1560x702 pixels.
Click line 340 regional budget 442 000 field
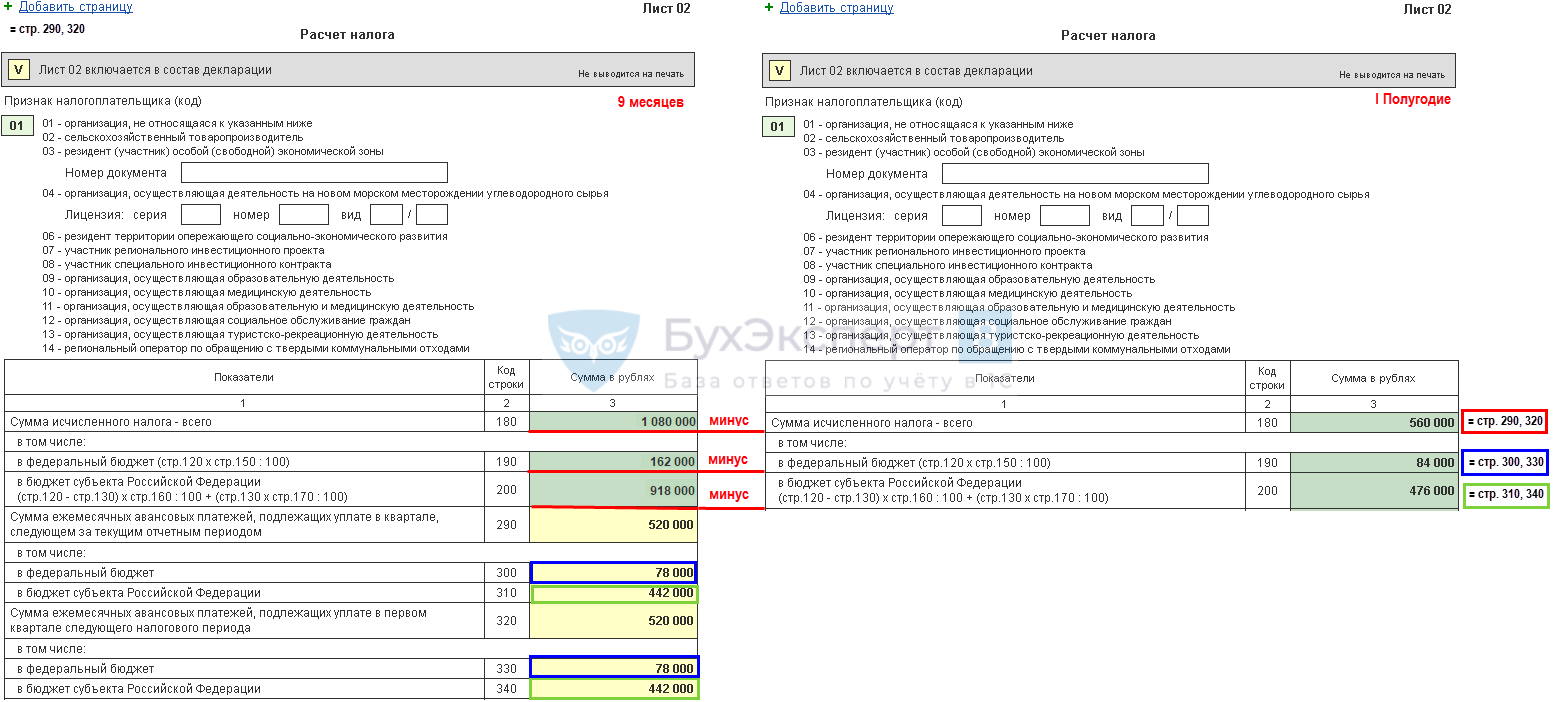coord(613,689)
